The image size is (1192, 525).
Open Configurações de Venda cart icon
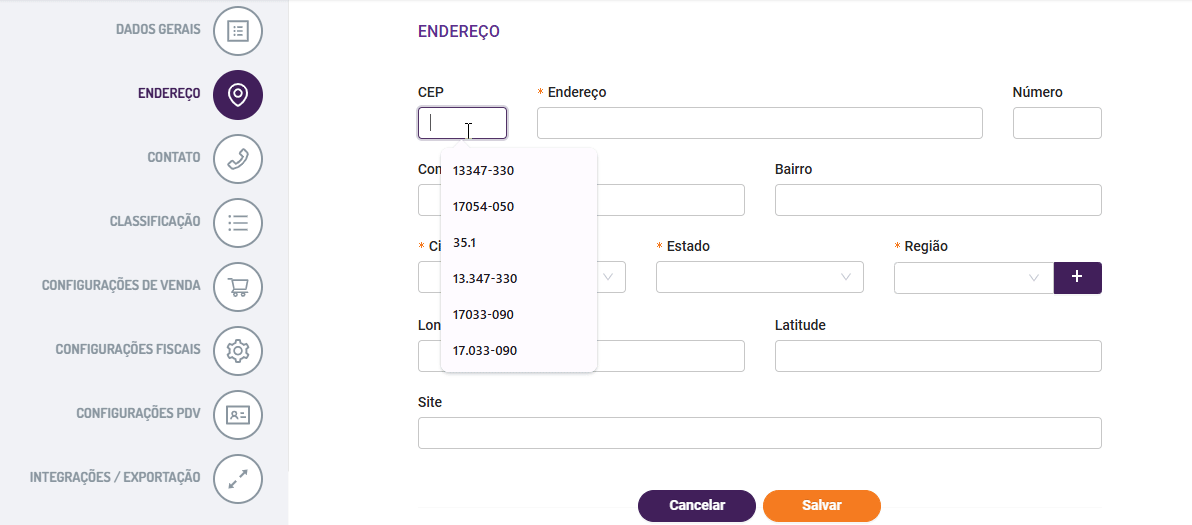point(238,286)
